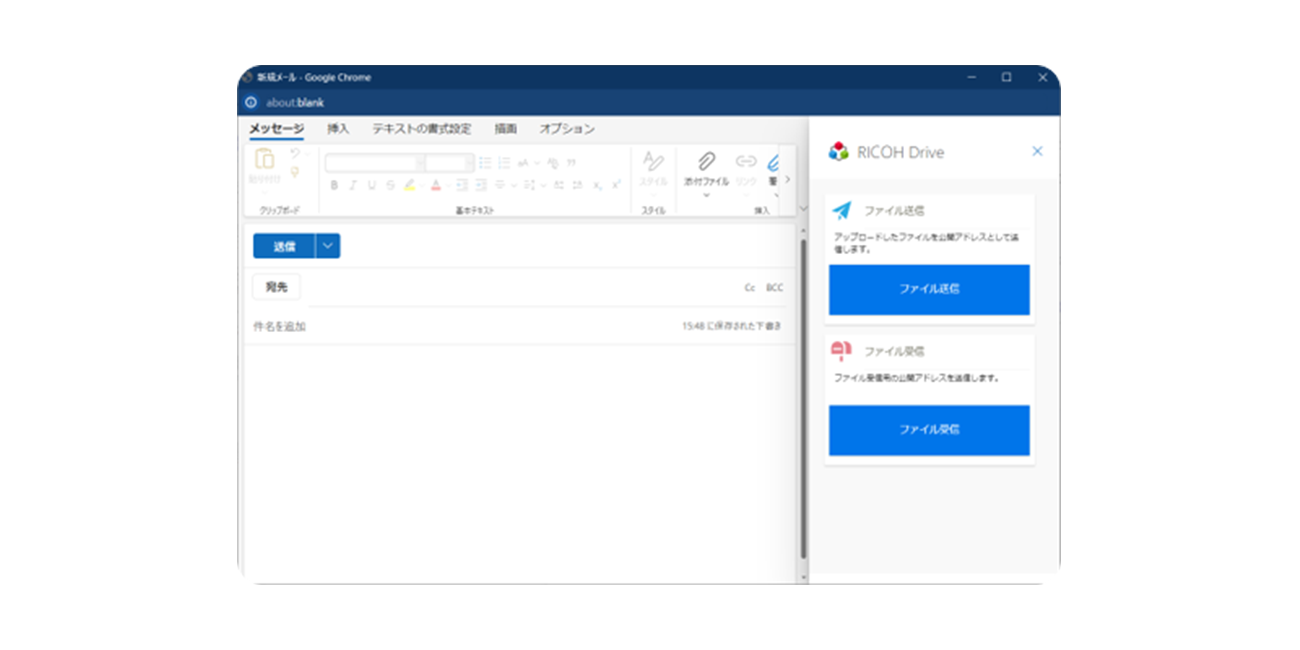Click the attach file (添付ファイル) icon
The width and height of the screenshot is (1300, 650).
pos(706,162)
